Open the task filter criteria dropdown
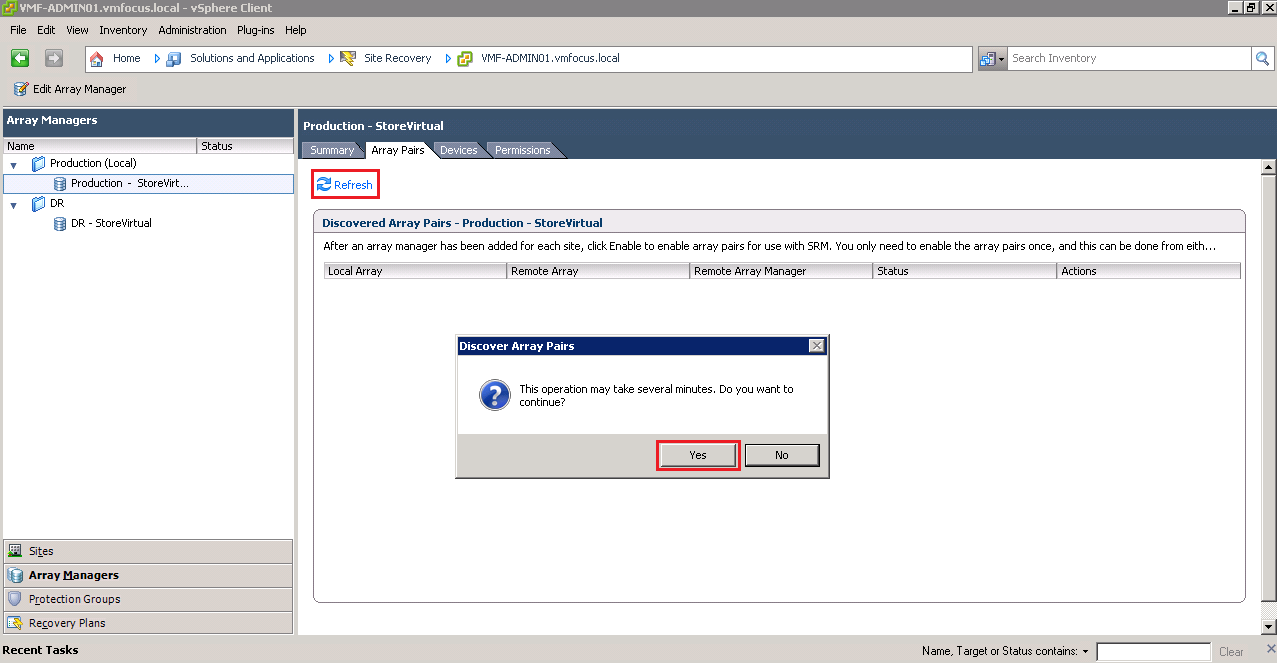 1085,651
